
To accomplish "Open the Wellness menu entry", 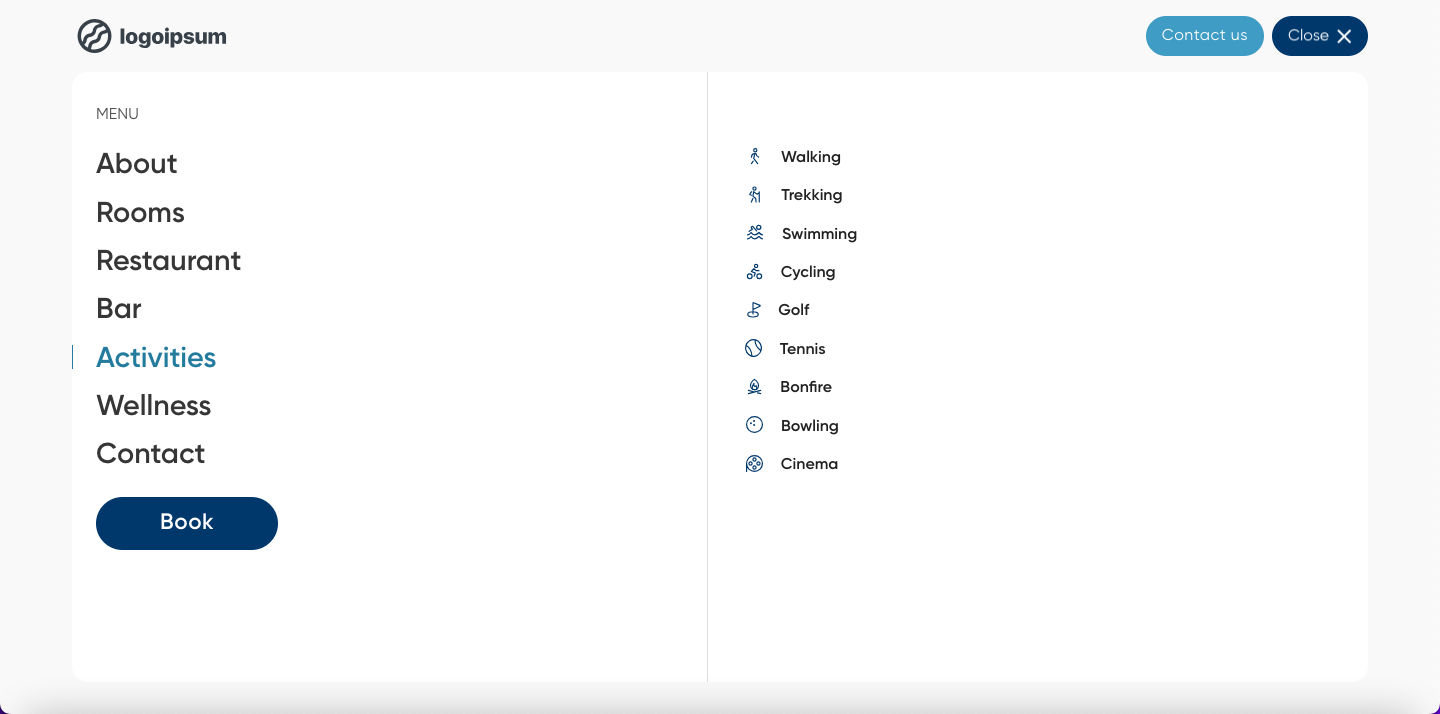I will click(x=153, y=406).
